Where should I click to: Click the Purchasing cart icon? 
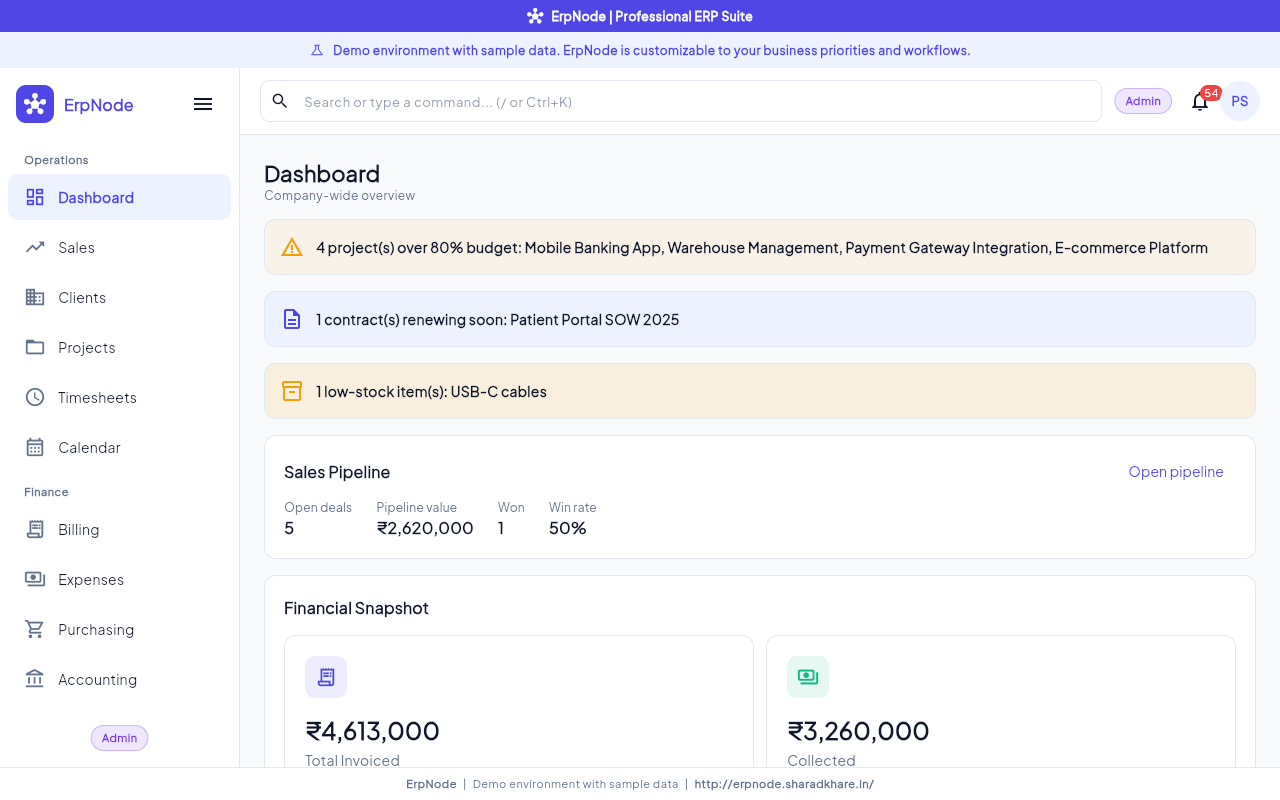point(35,629)
